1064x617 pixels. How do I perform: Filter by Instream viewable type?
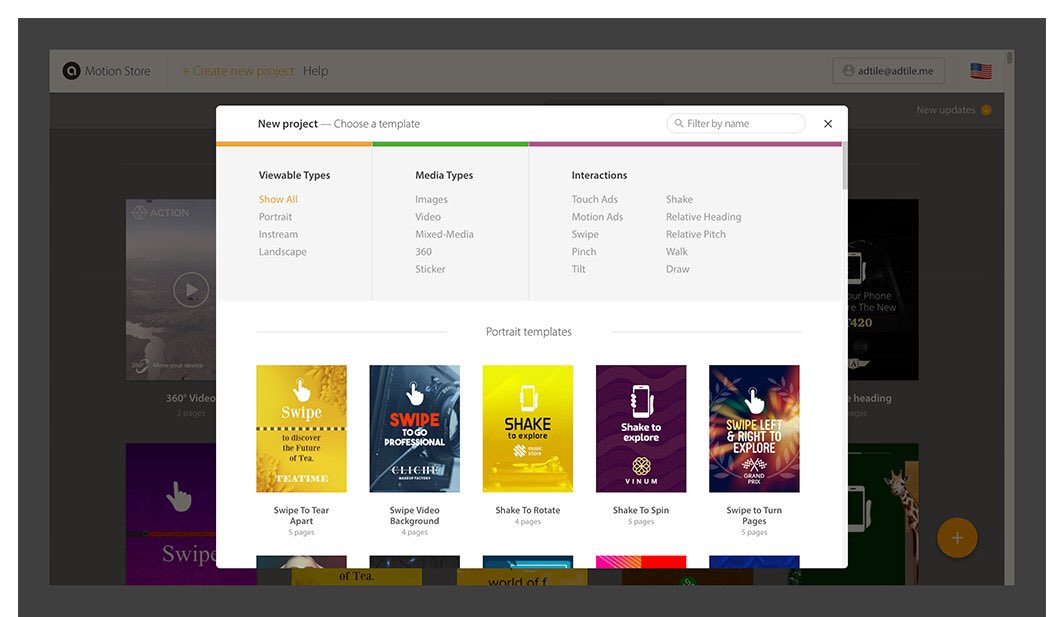point(278,234)
